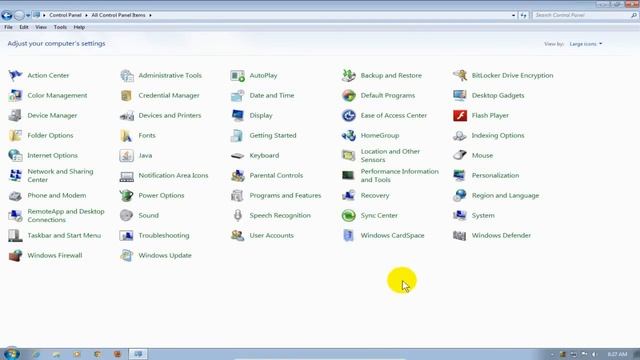Viewport: 640px width, 360px height.
Task: Click the Windows Defender icon
Action: (460, 236)
